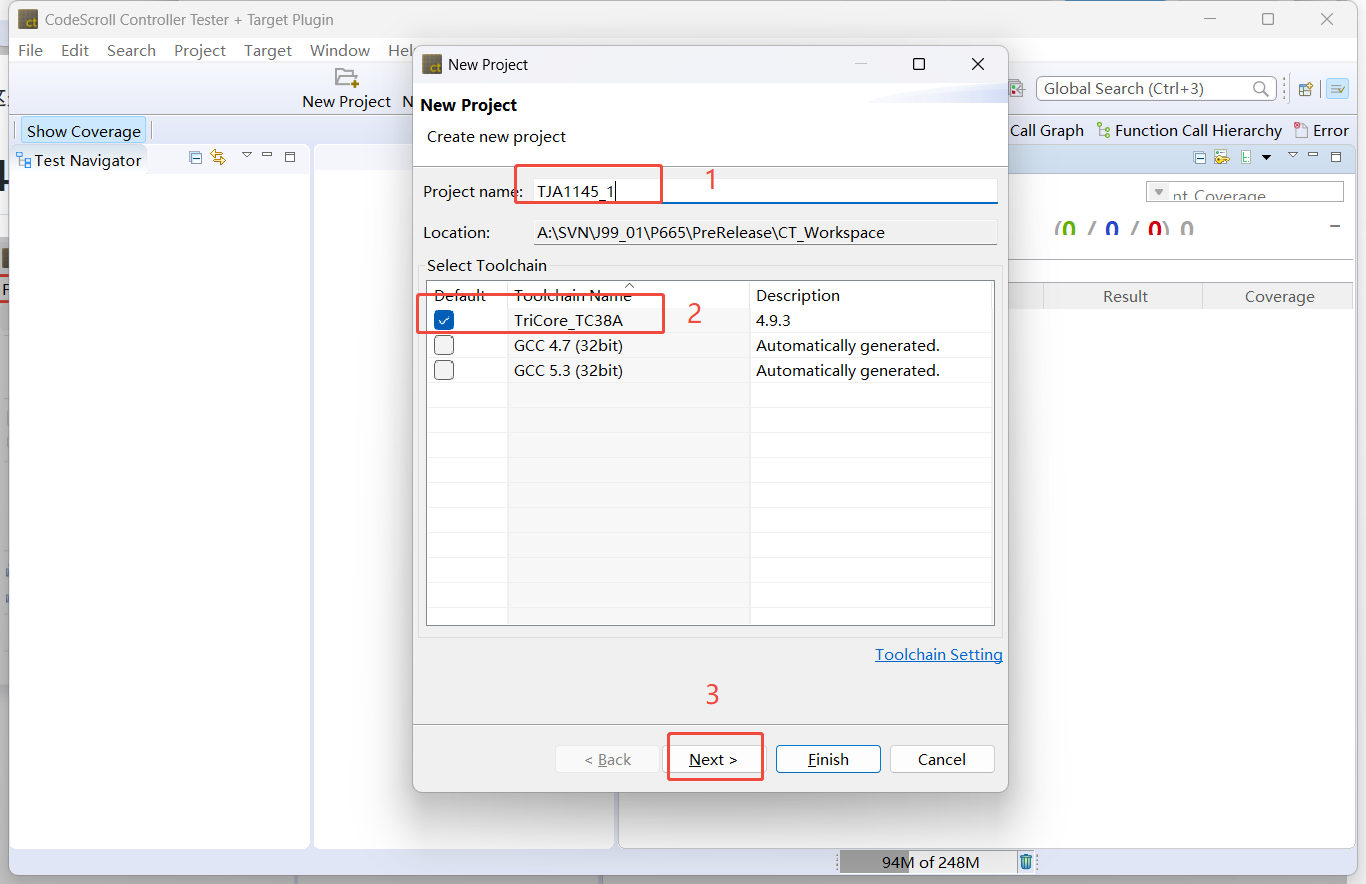Run garbage collector trash icon
The image size is (1366, 884).
pos(1026,861)
